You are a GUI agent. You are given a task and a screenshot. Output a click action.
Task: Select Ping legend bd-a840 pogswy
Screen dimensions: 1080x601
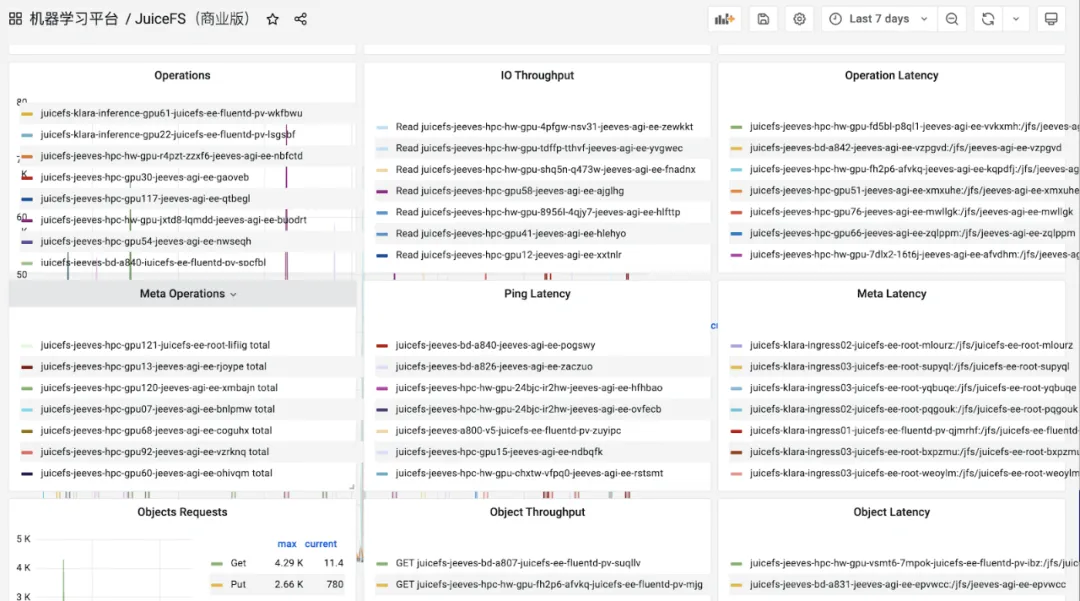point(495,346)
